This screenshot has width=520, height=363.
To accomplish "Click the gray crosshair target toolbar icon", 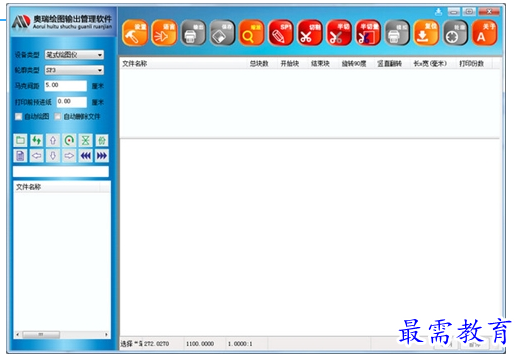I will pyautogui.click(x=455, y=33).
